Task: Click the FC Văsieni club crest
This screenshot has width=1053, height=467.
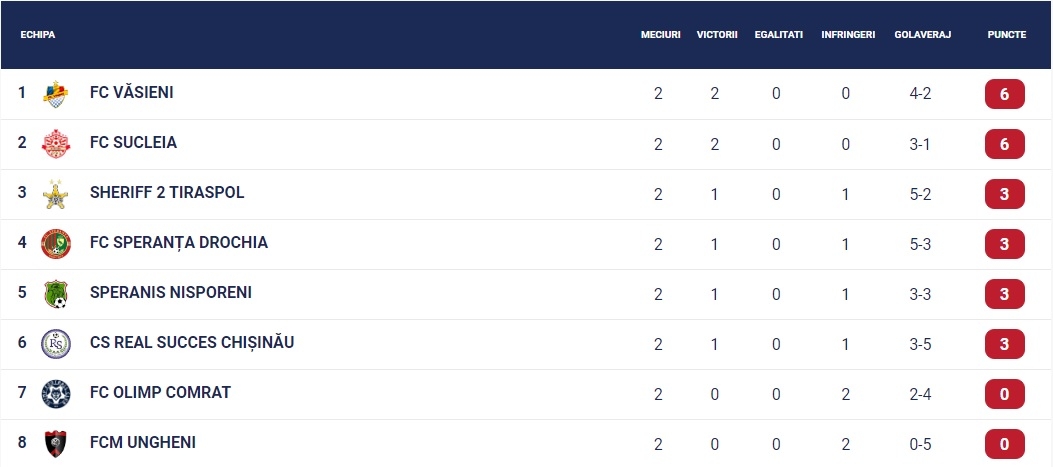Action: click(x=55, y=94)
